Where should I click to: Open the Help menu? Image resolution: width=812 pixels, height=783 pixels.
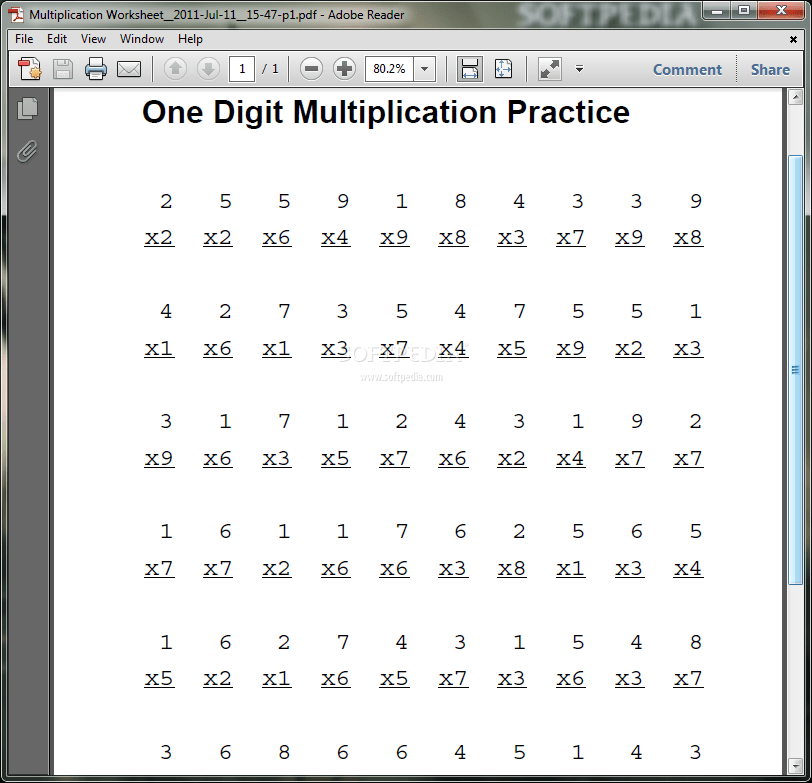coord(190,39)
